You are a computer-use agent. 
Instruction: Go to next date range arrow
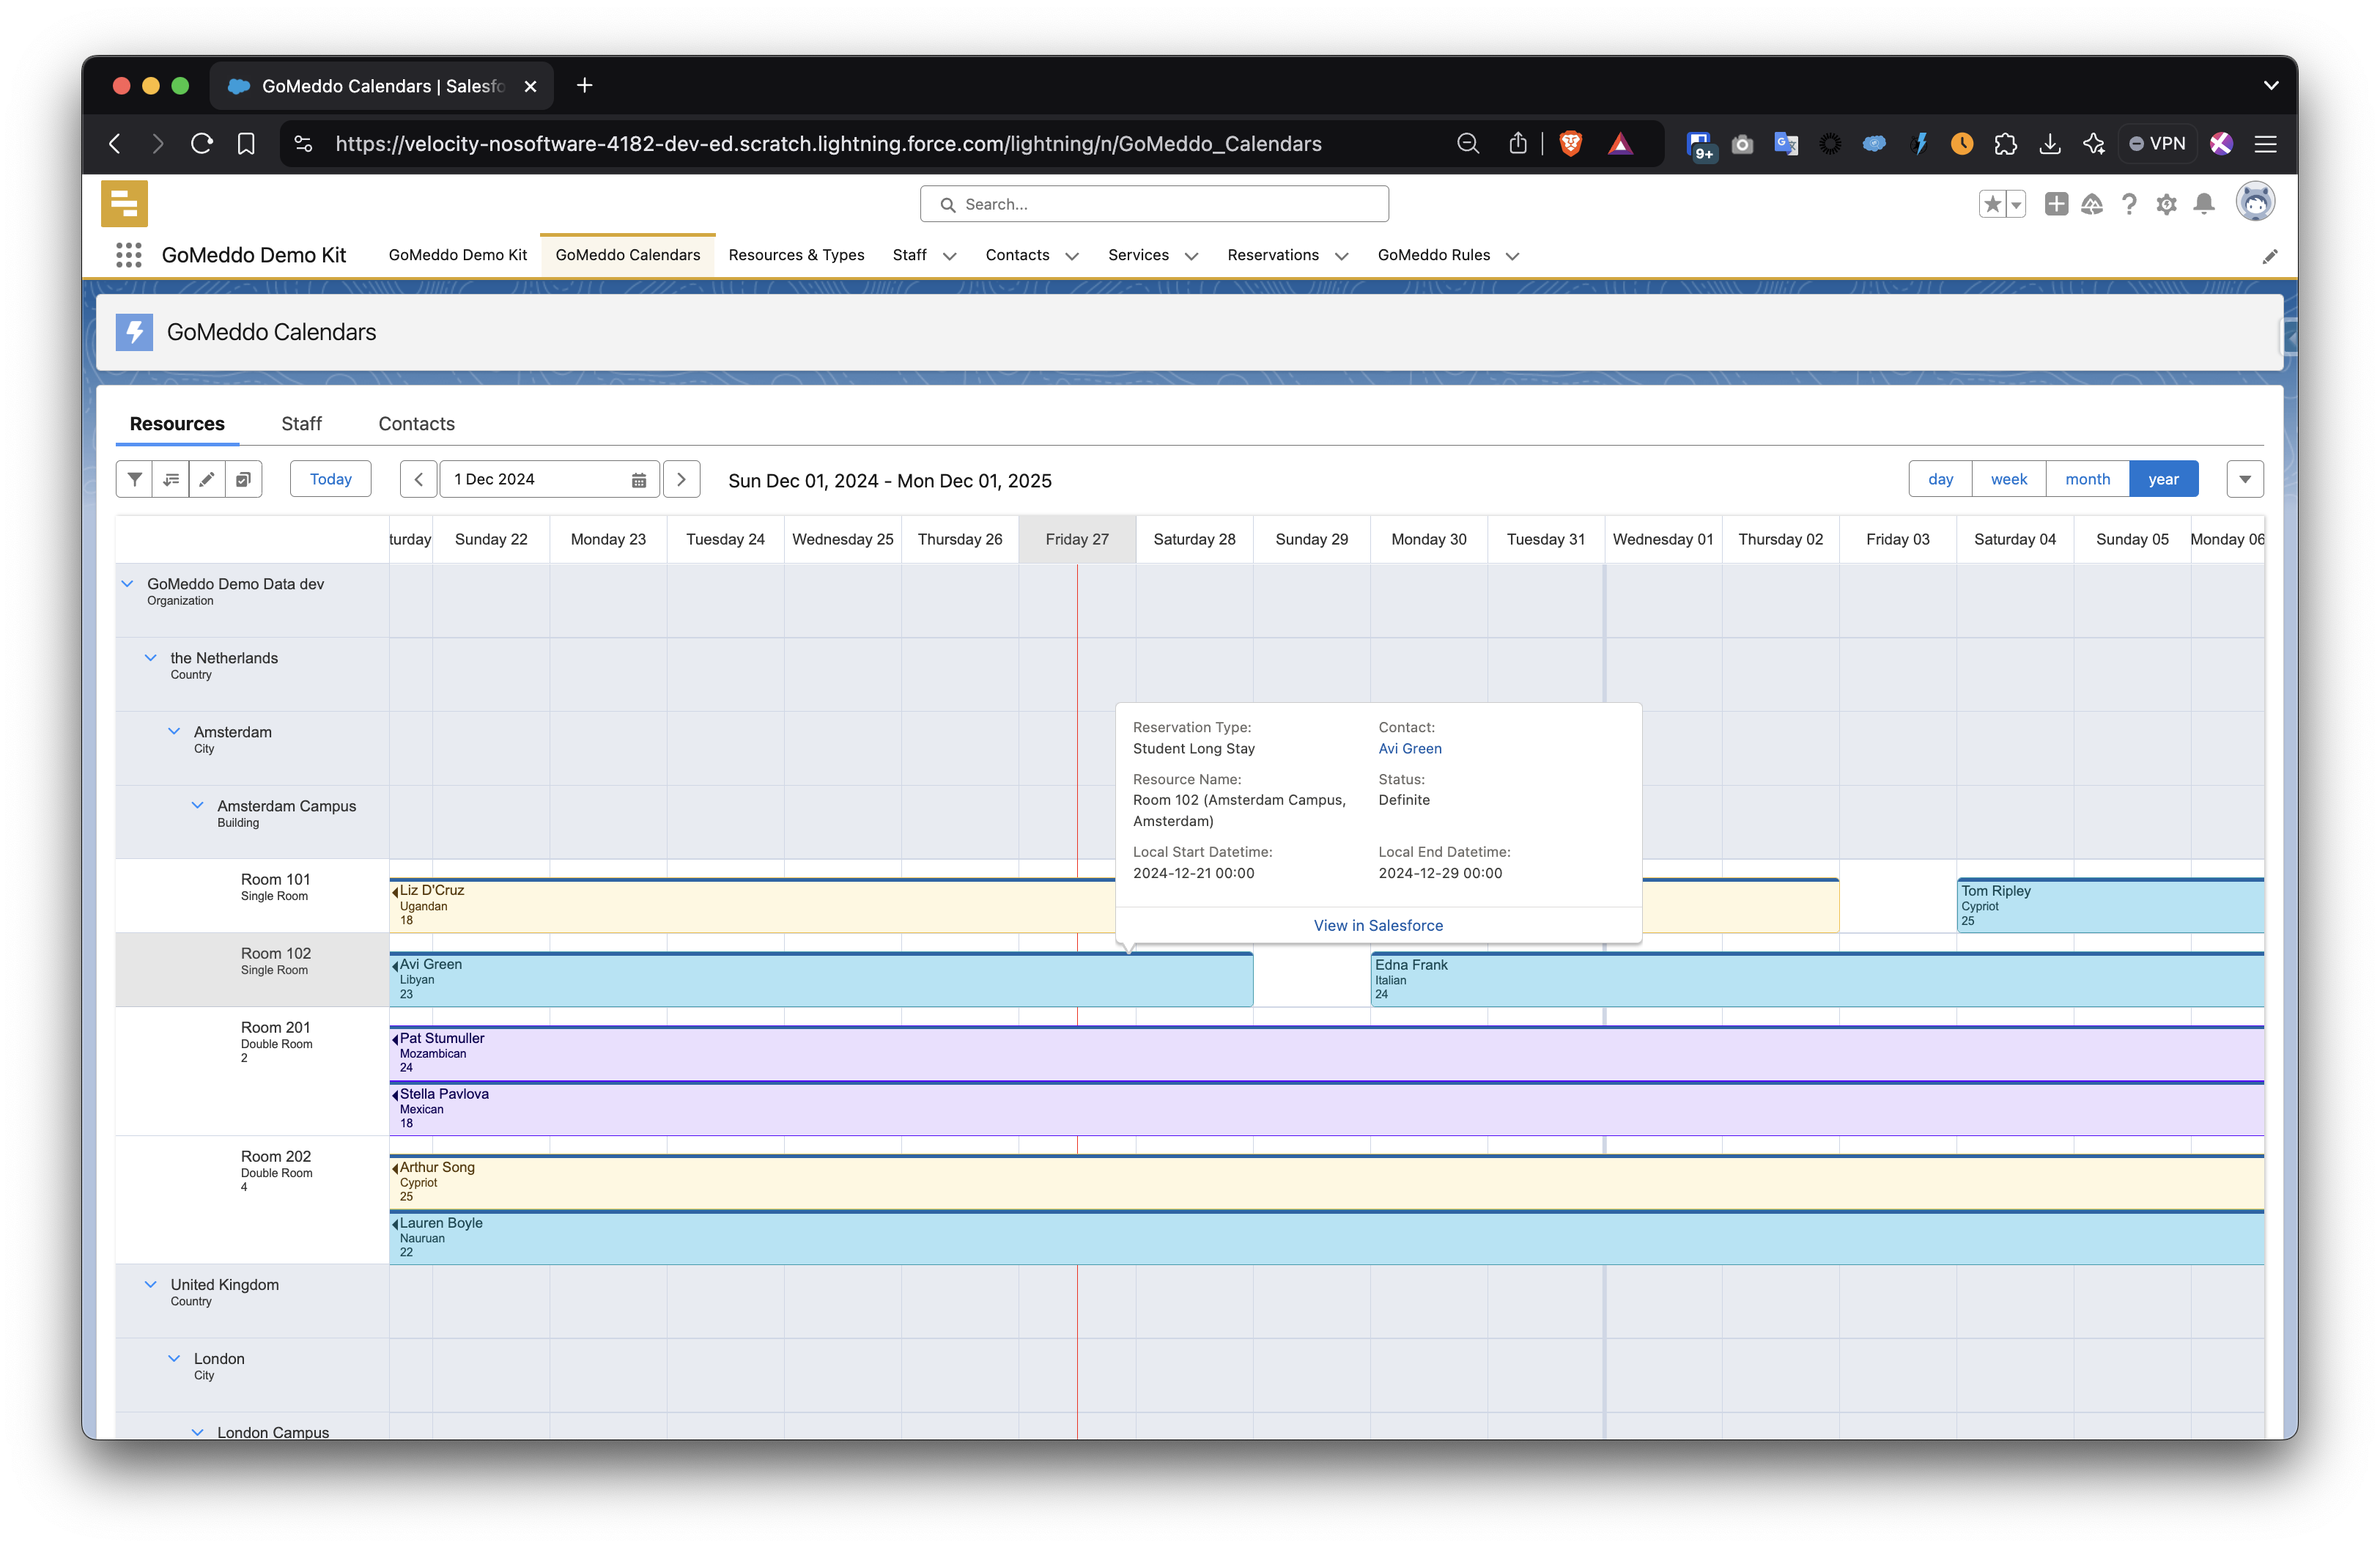(x=681, y=479)
